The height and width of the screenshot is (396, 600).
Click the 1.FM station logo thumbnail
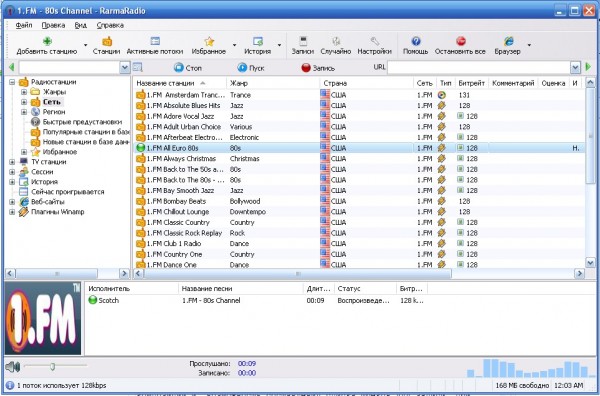point(43,318)
